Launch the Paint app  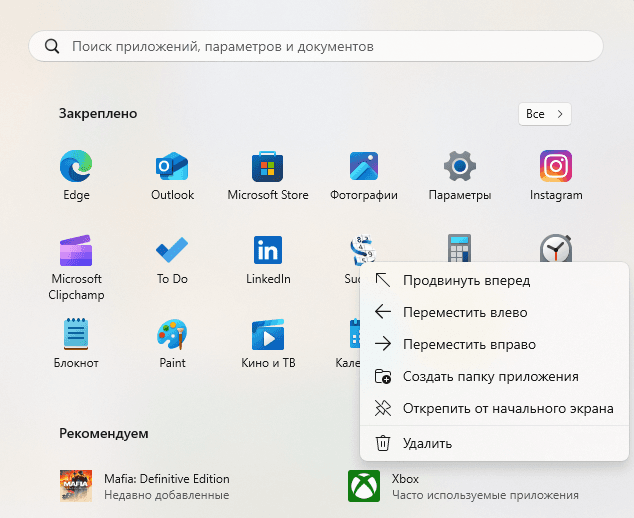[172, 334]
